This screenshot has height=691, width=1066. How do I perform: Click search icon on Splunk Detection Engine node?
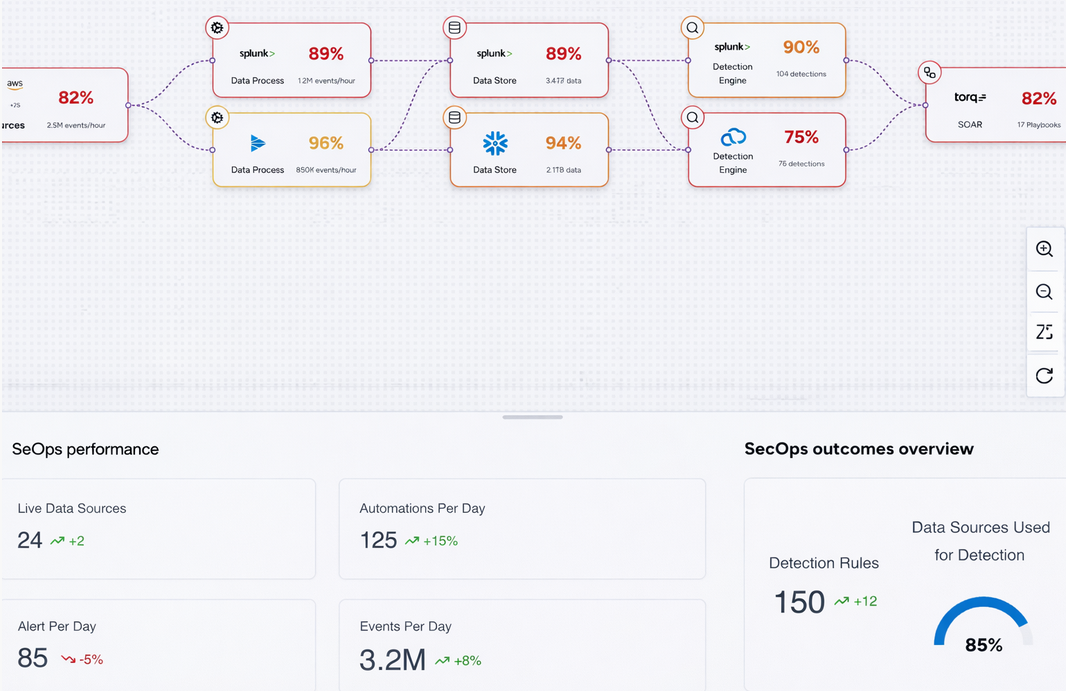point(692,28)
